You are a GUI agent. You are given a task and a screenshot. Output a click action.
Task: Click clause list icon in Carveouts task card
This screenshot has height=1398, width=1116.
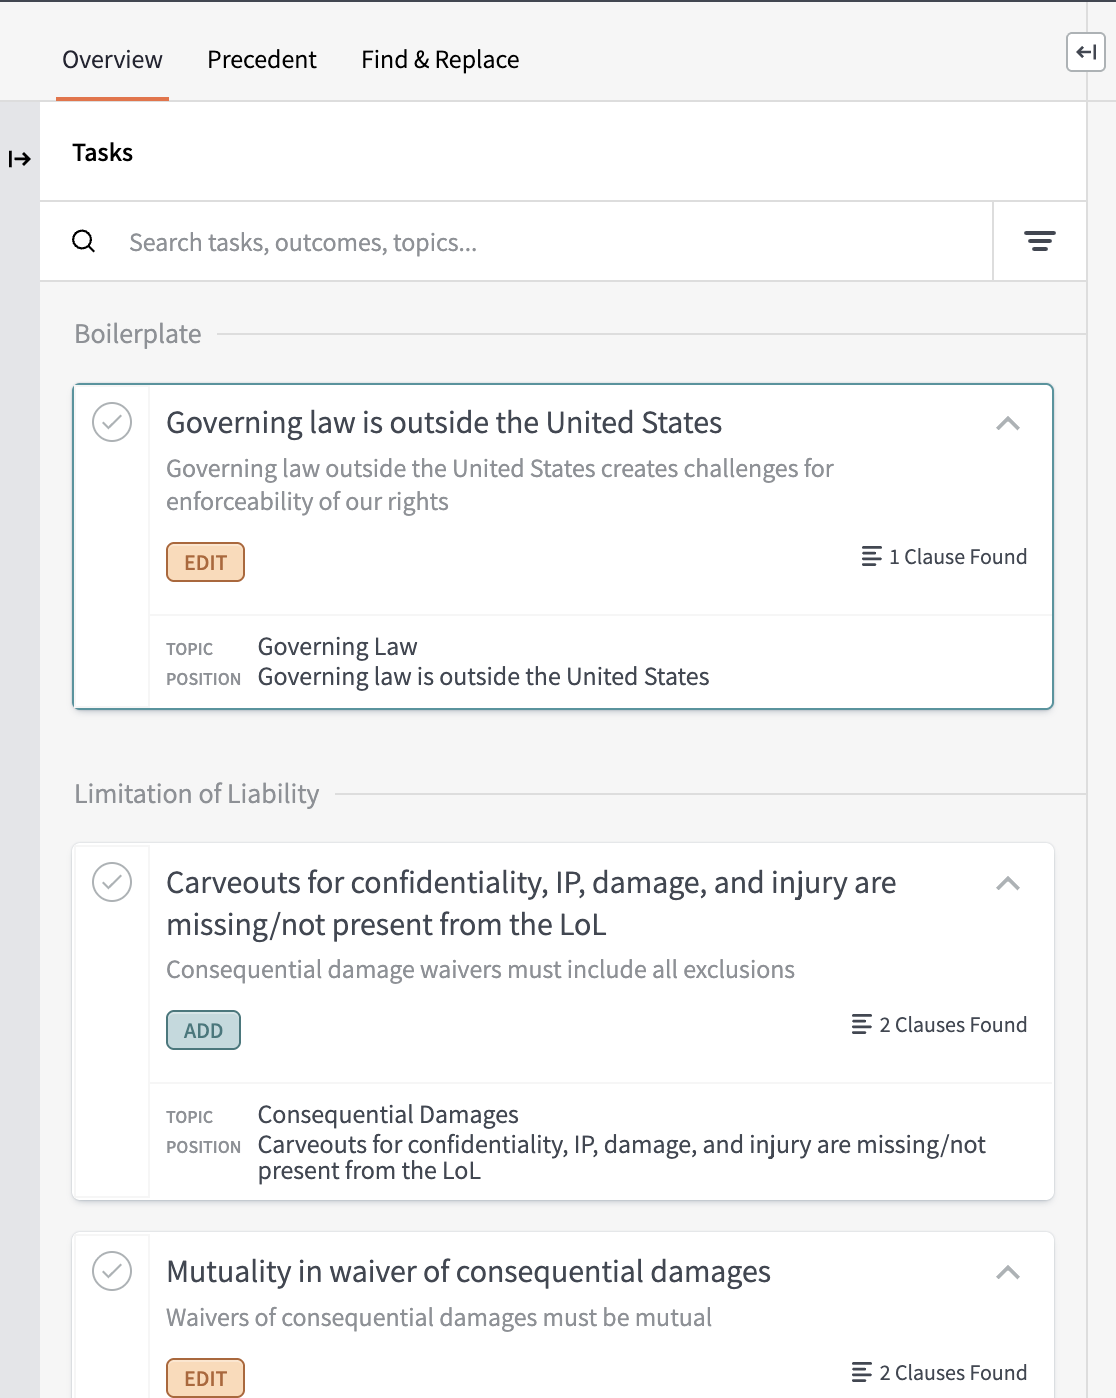[861, 1024]
